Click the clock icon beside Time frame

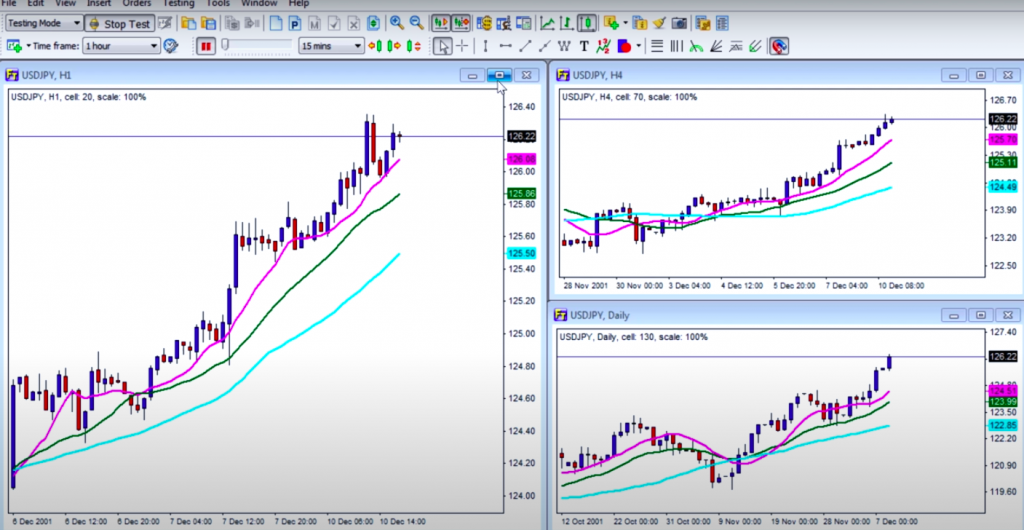(170, 46)
